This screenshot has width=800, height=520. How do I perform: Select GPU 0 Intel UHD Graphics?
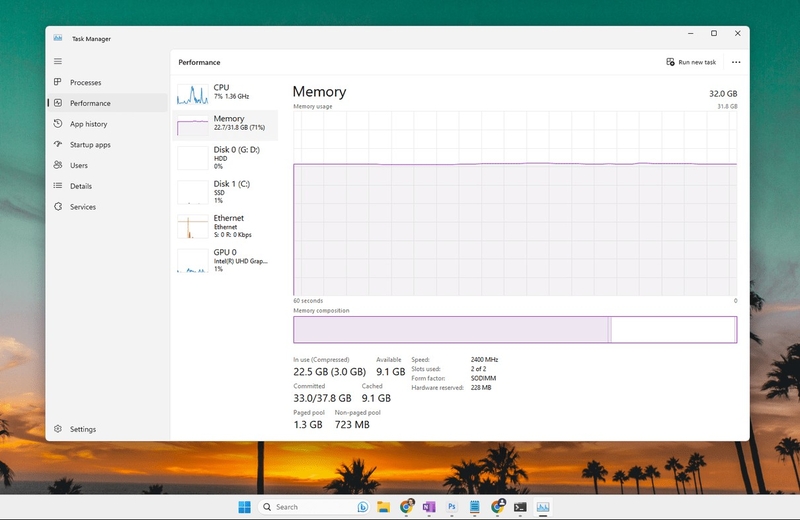coord(225,260)
